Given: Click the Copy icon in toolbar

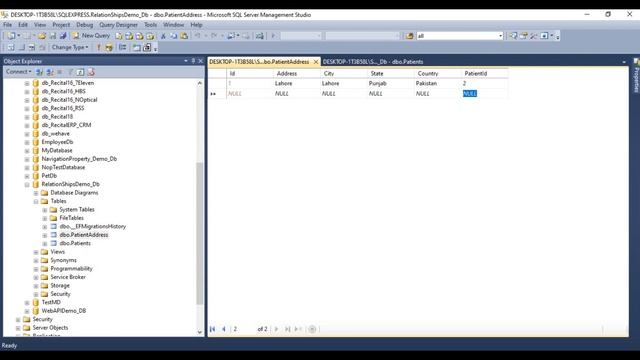Looking at the screenshot, I should pos(173,36).
